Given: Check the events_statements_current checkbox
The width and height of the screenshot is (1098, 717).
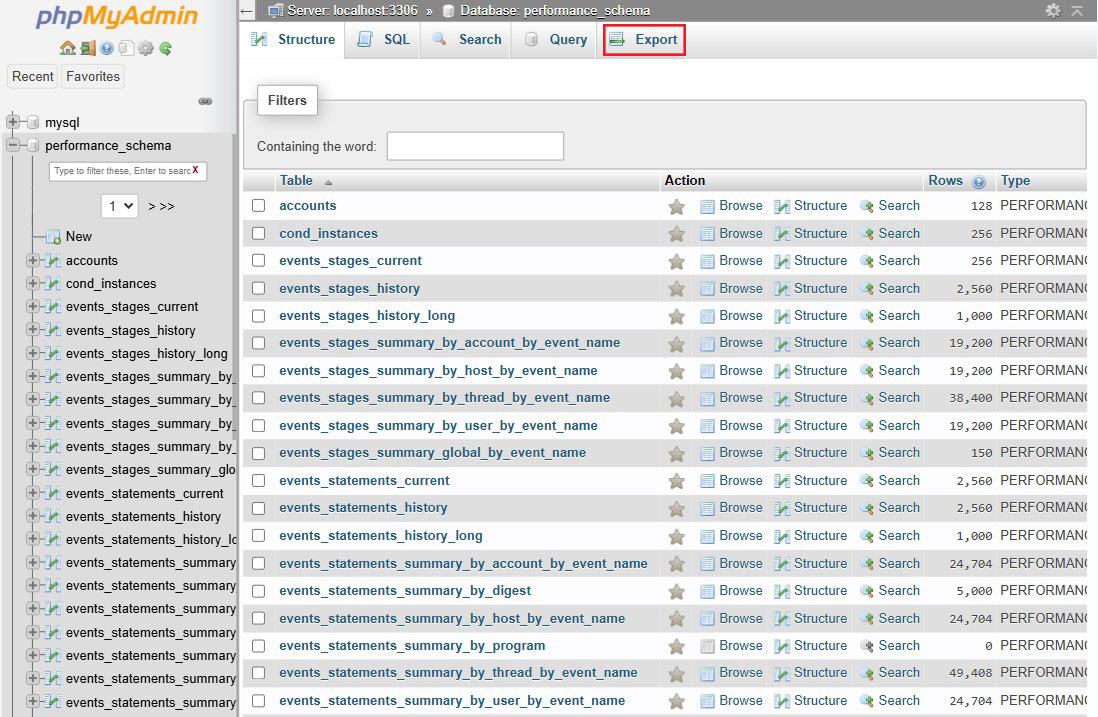Looking at the screenshot, I should [258, 480].
